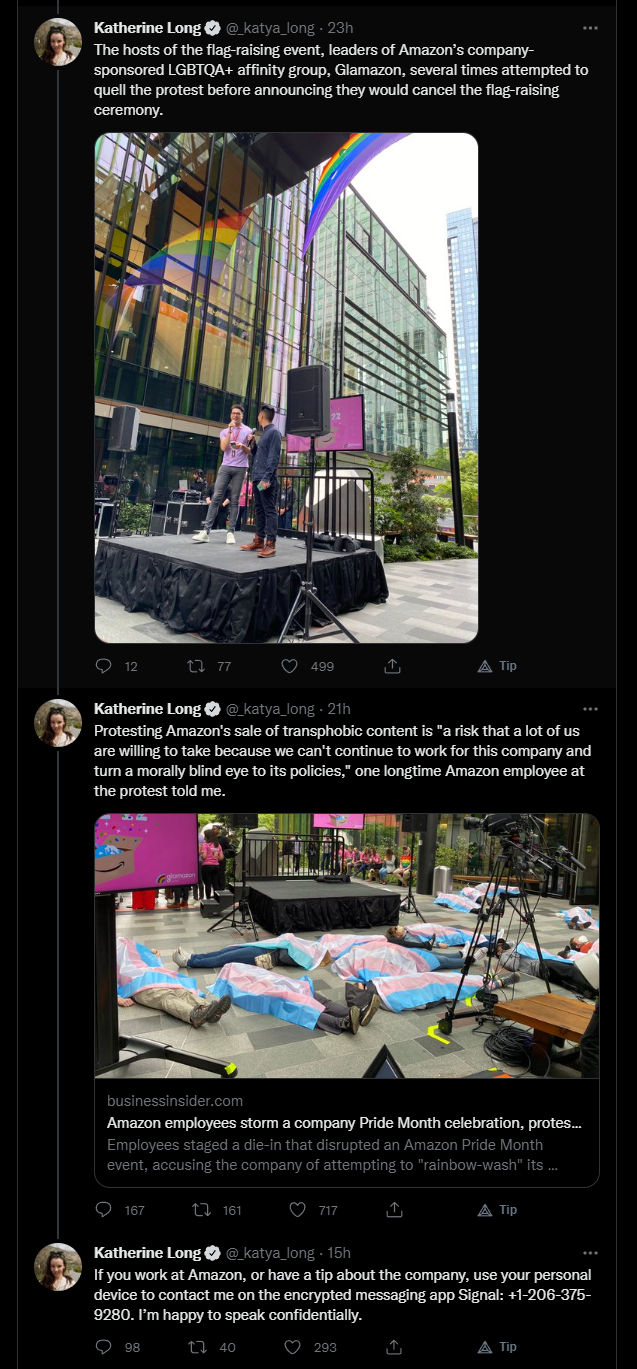Tip the author on the first tweet
637x1369 pixels.
point(497,666)
